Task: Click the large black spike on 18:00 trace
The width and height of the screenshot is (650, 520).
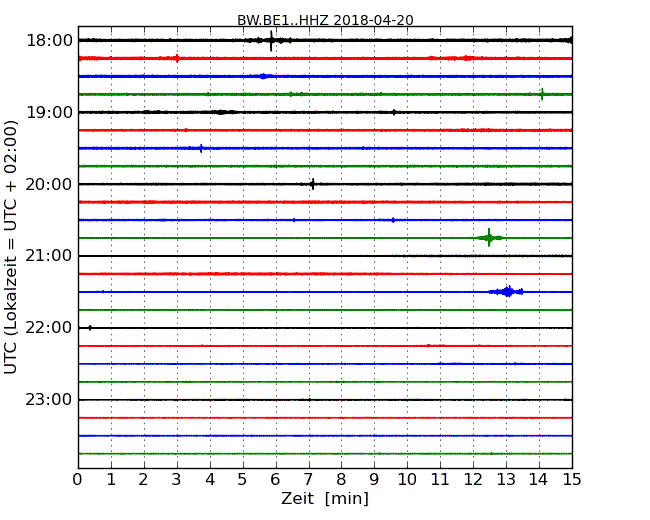Action: pos(271,41)
